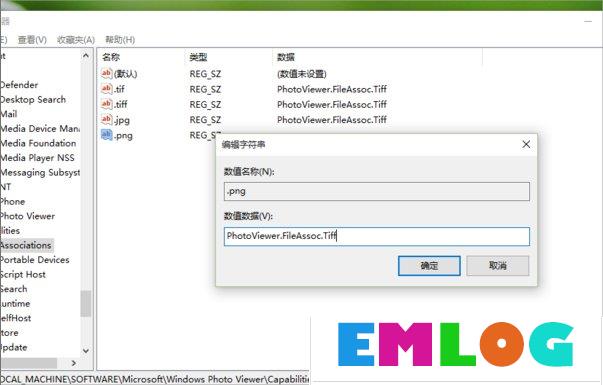
Task: Select the Store tree key
Action: point(9,333)
